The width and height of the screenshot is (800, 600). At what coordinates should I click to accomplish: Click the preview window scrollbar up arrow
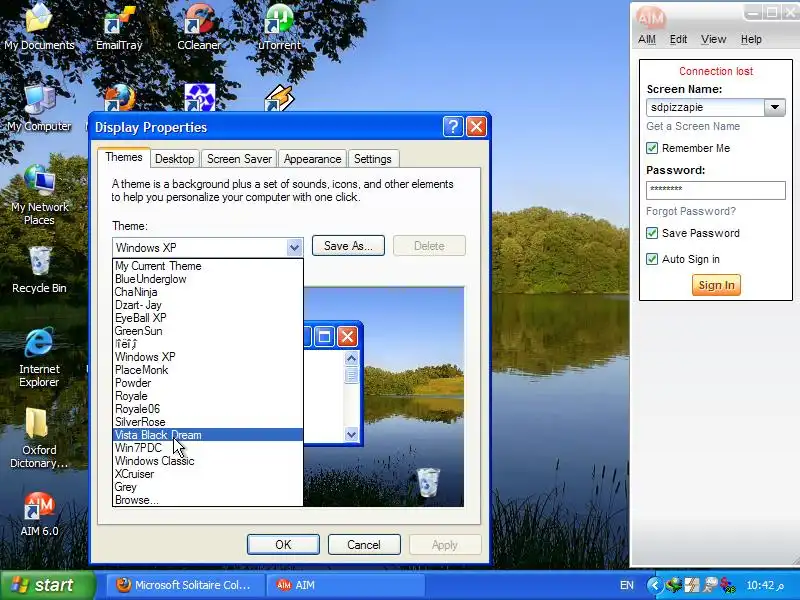tap(352, 359)
